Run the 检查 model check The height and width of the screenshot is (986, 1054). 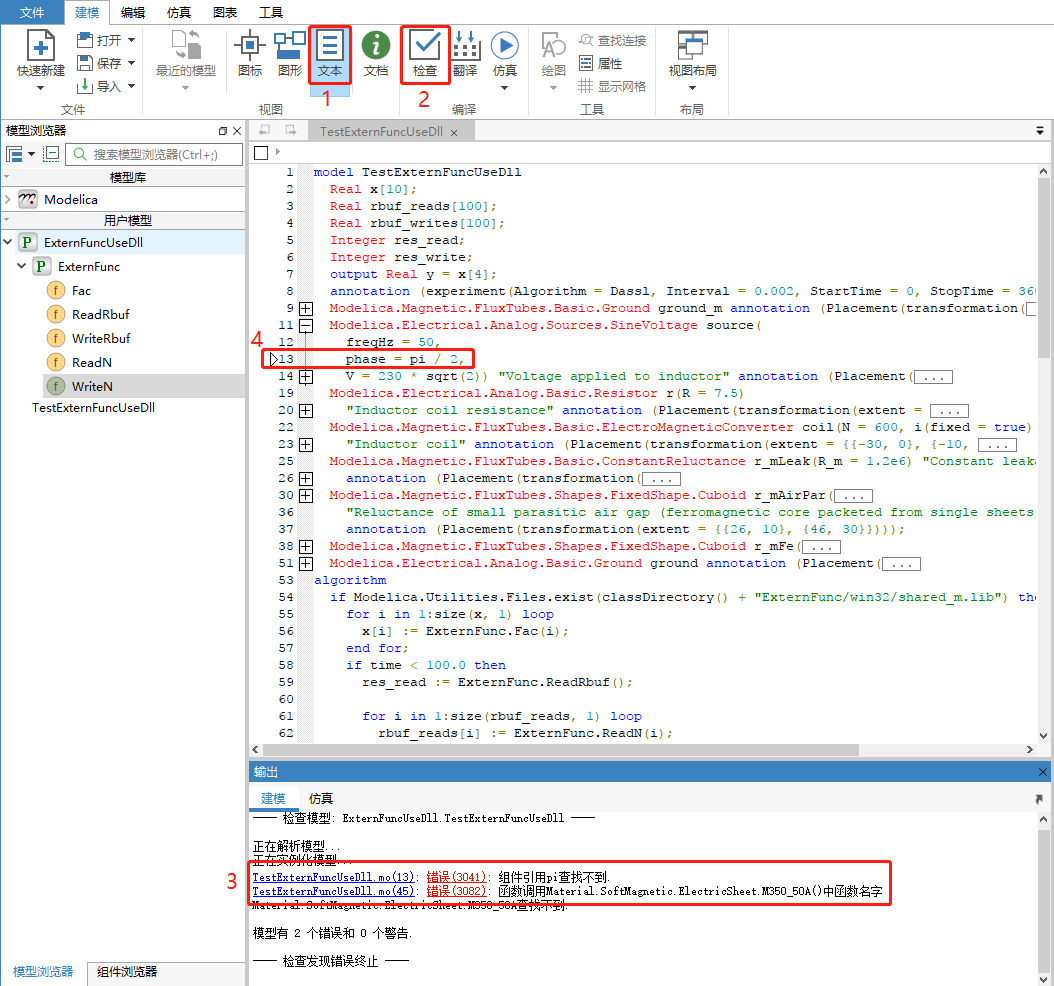point(425,54)
